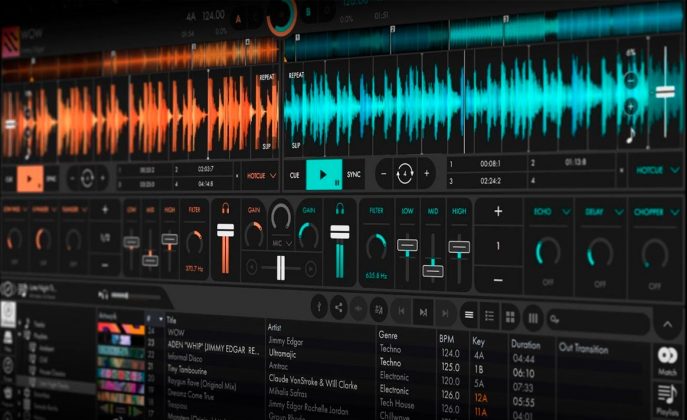Open the MIC dropdown under master knob
The height and width of the screenshot is (420, 687).
(x=282, y=243)
